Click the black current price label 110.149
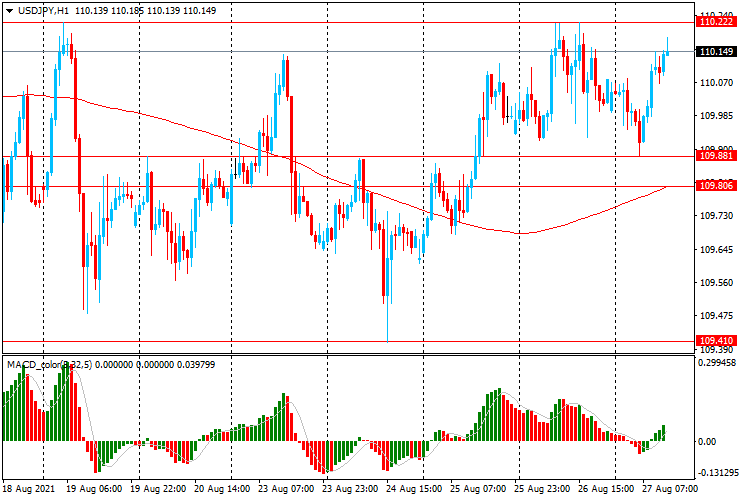 (x=716, y=51)
